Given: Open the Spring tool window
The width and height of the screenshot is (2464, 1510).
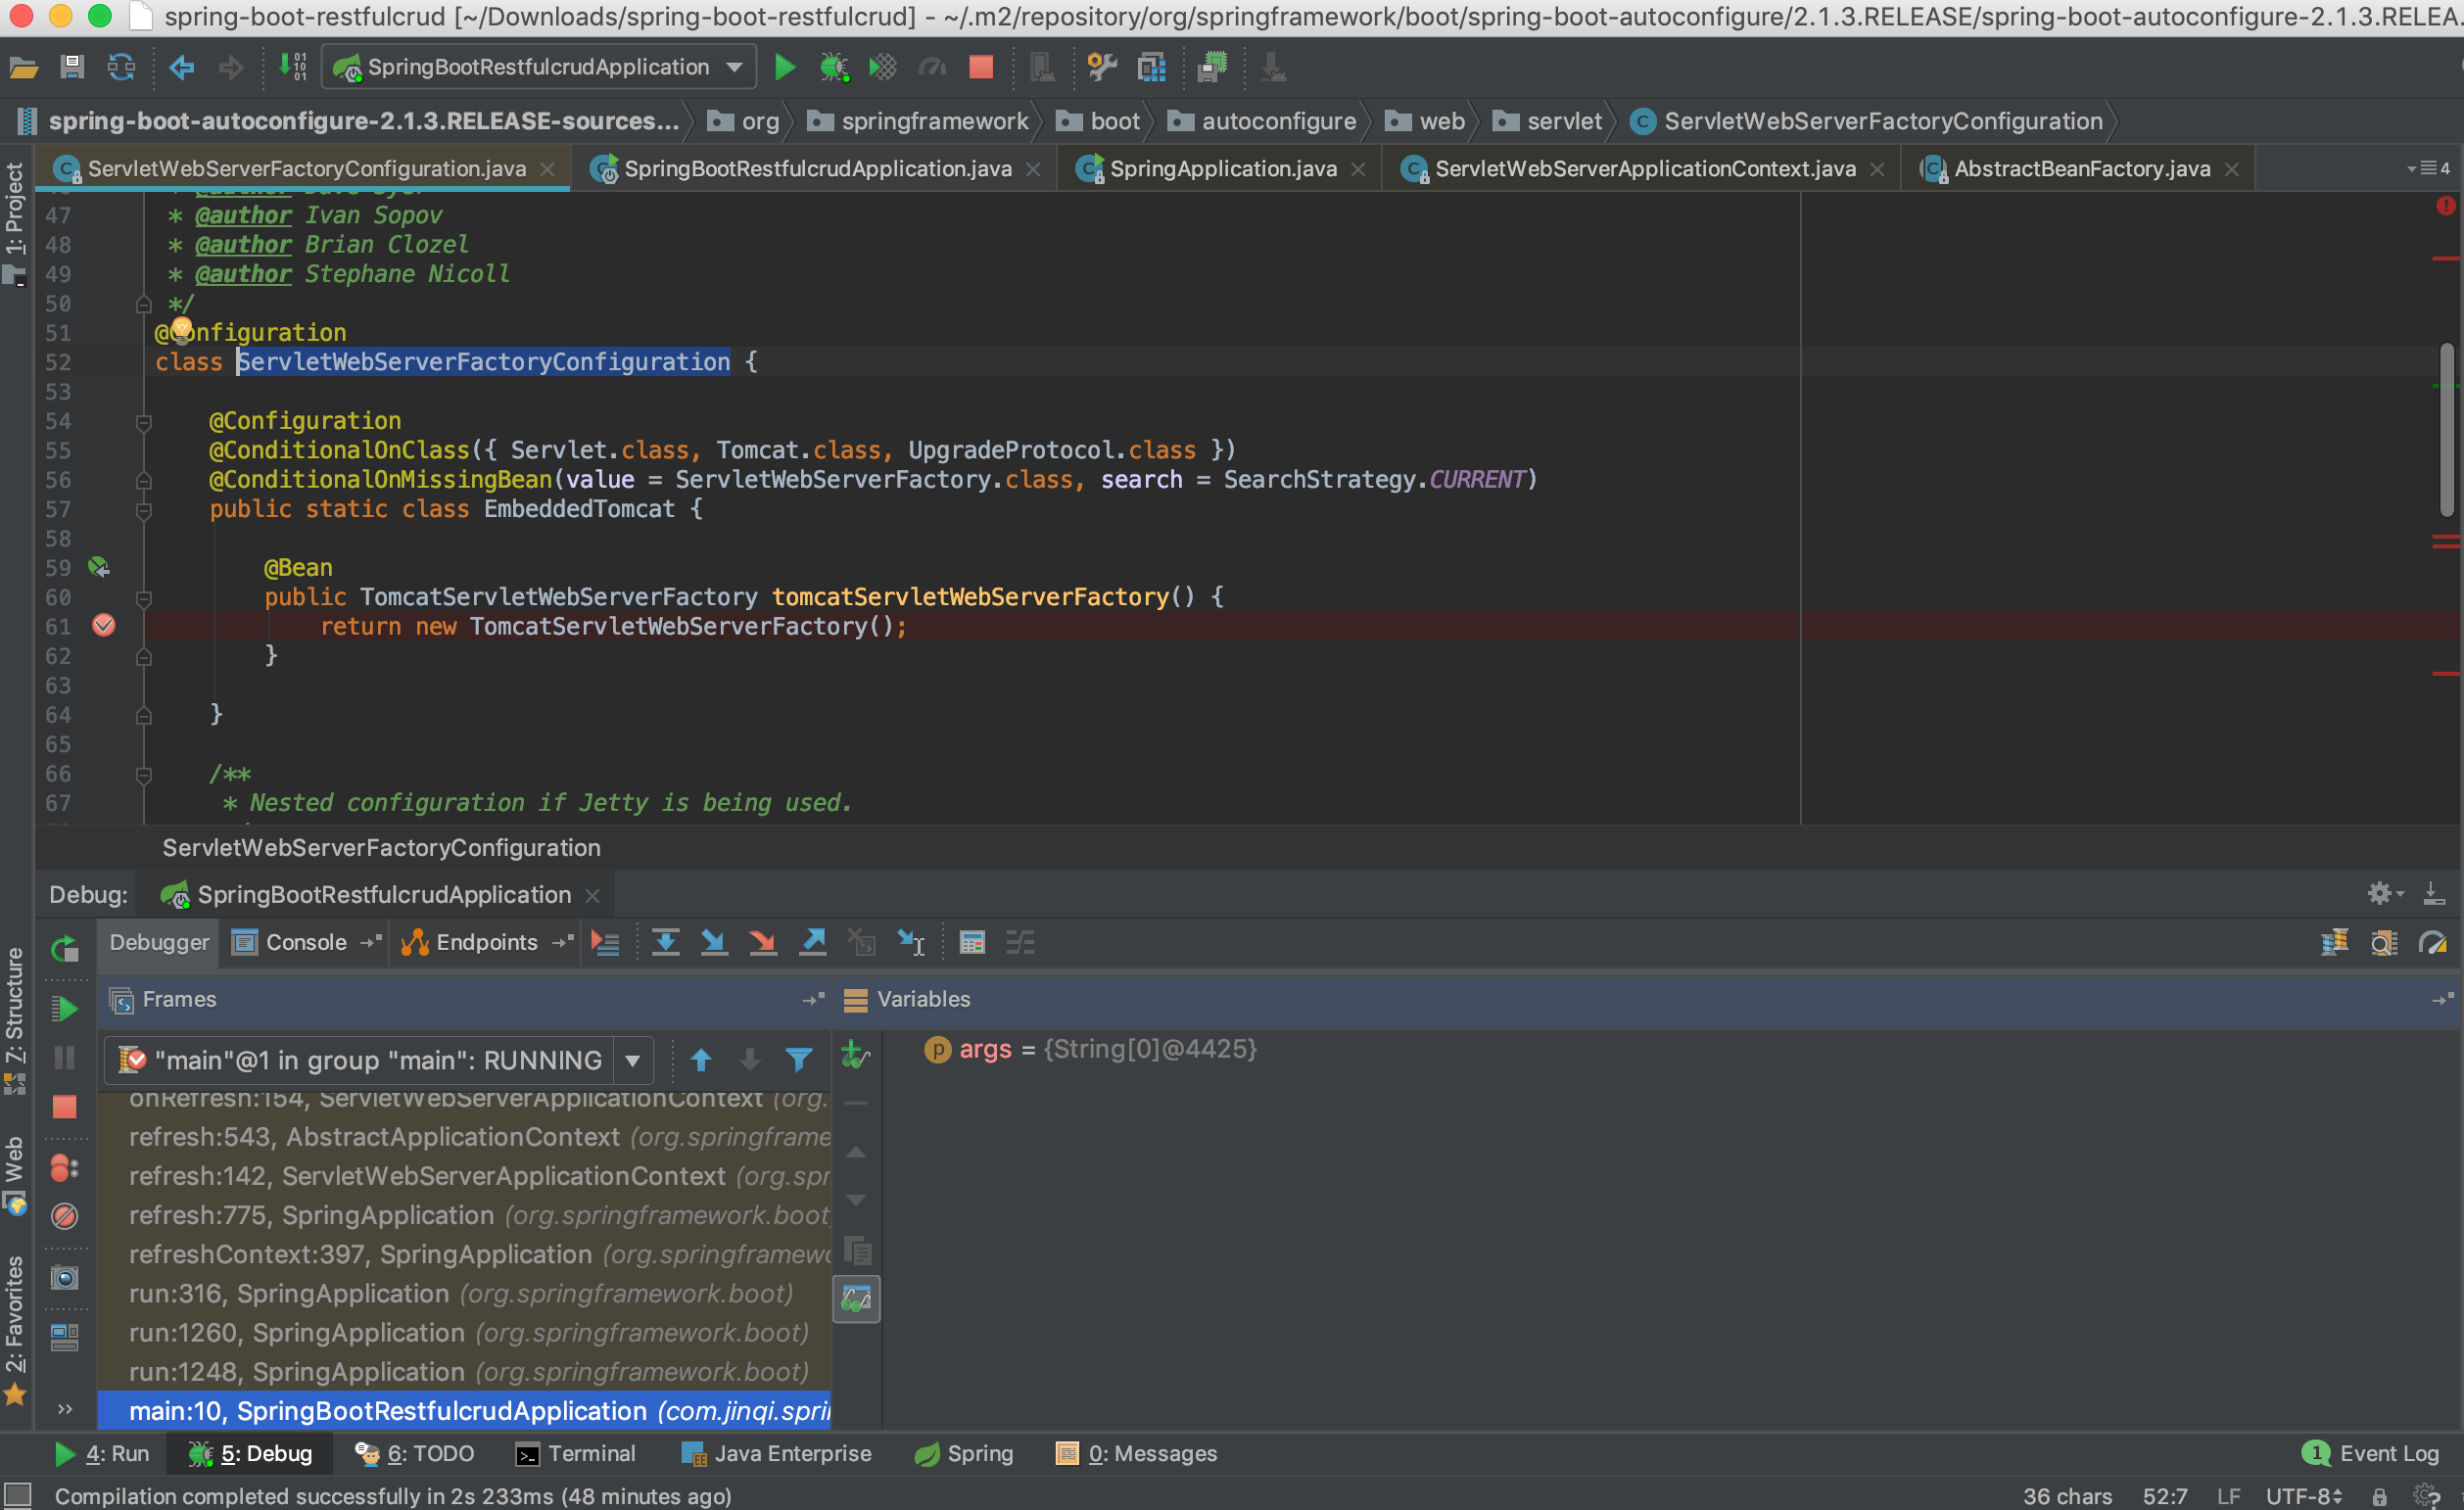Looking at the screenshot, I should [964, 1453].
